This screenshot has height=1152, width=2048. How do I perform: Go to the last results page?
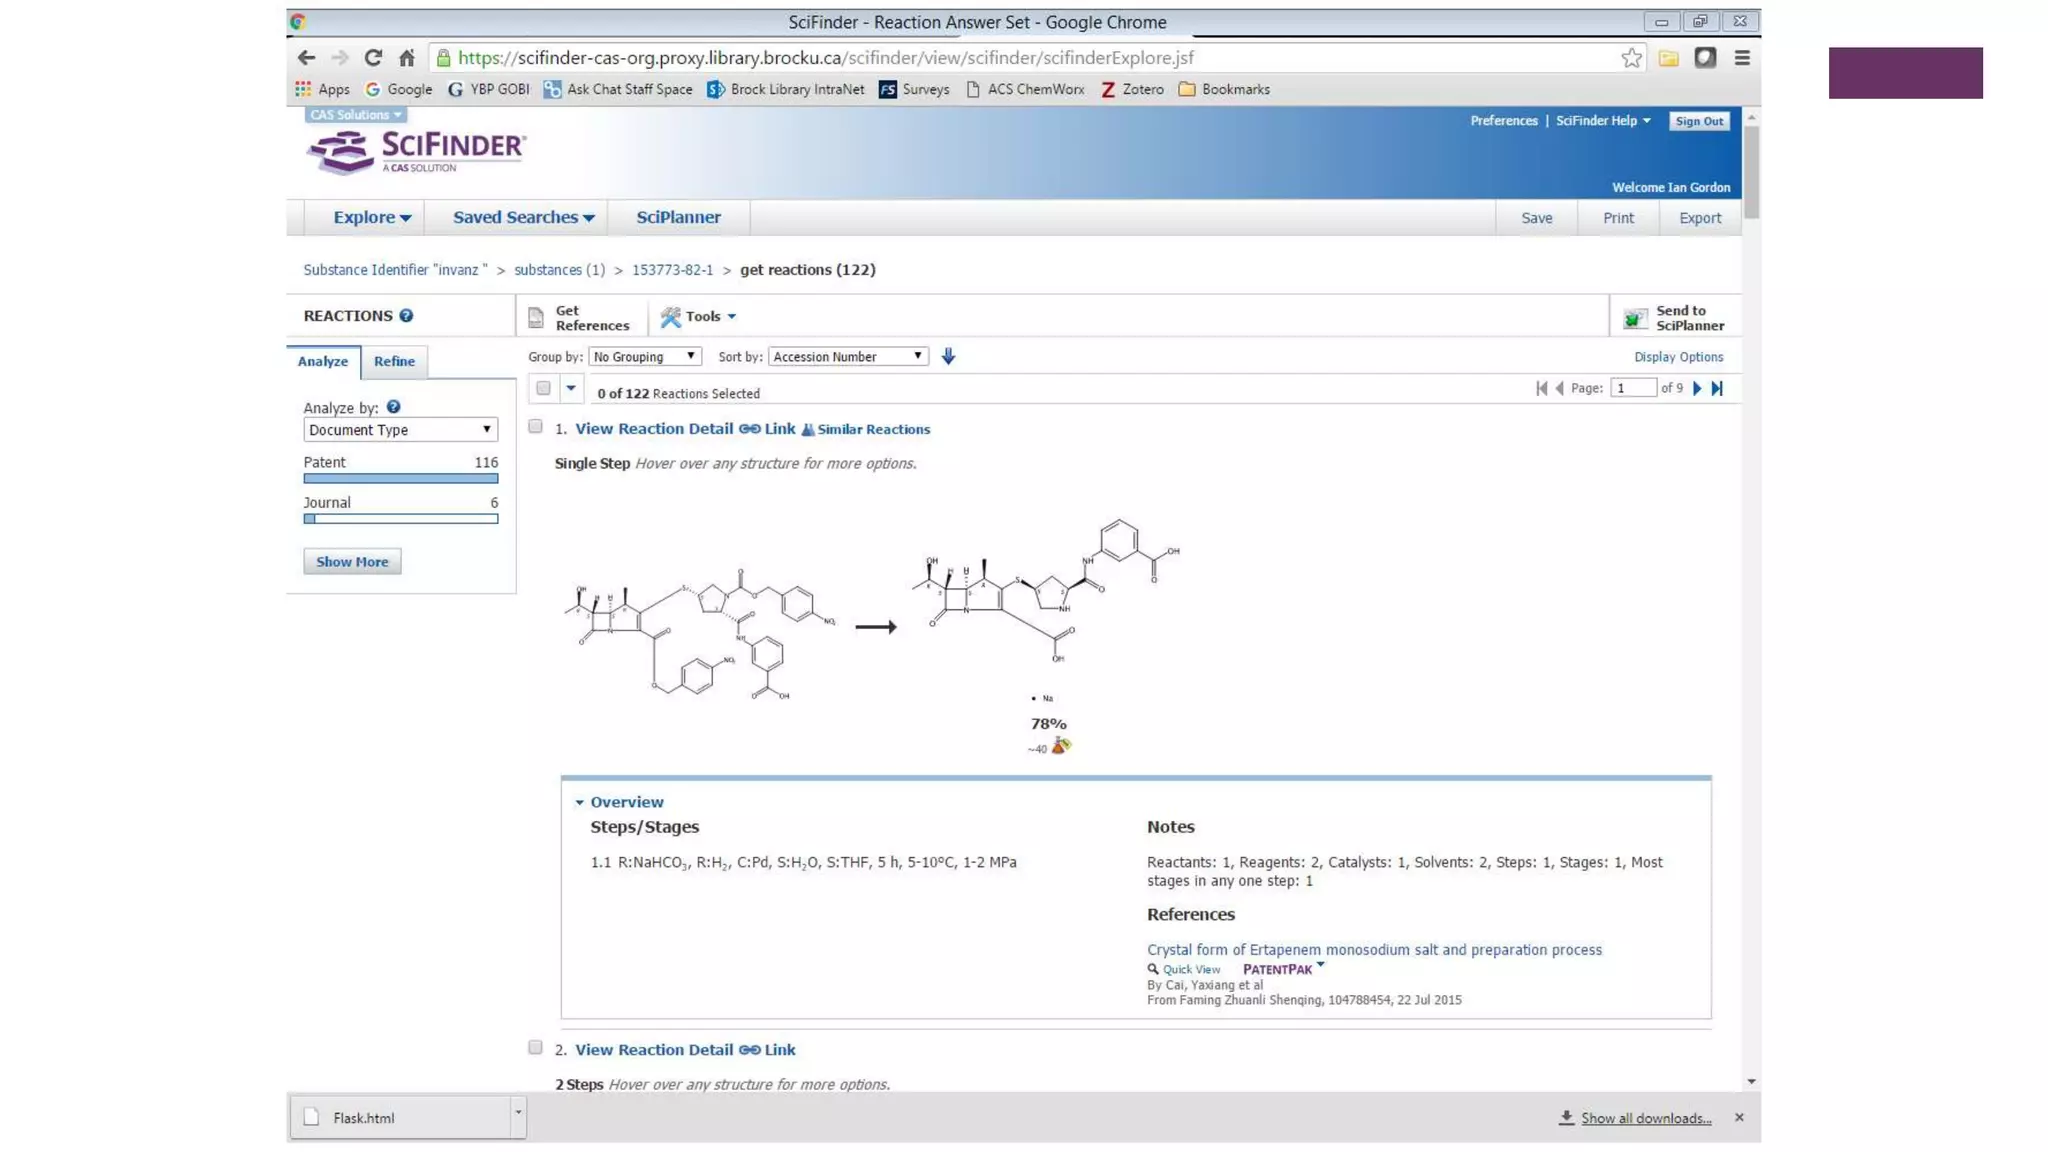click(1717, 388)
